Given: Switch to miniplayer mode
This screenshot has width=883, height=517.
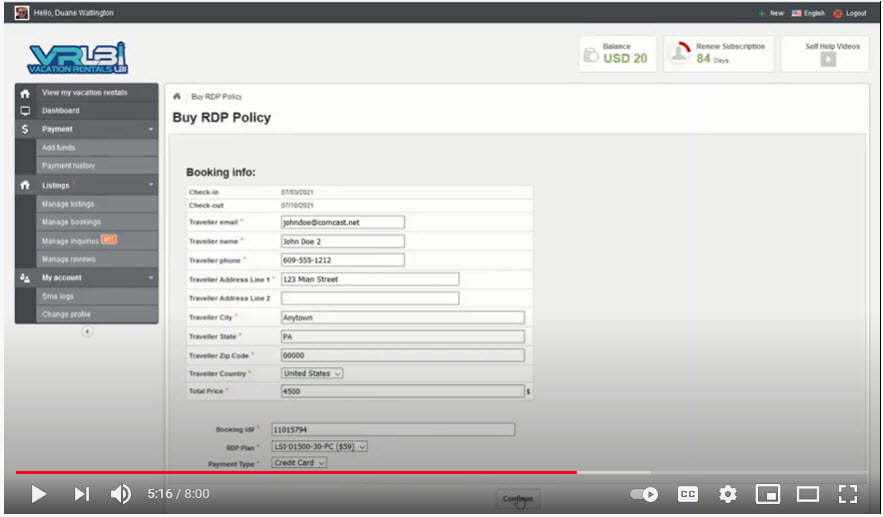Looking at the screenshot, I should [768, 494].
